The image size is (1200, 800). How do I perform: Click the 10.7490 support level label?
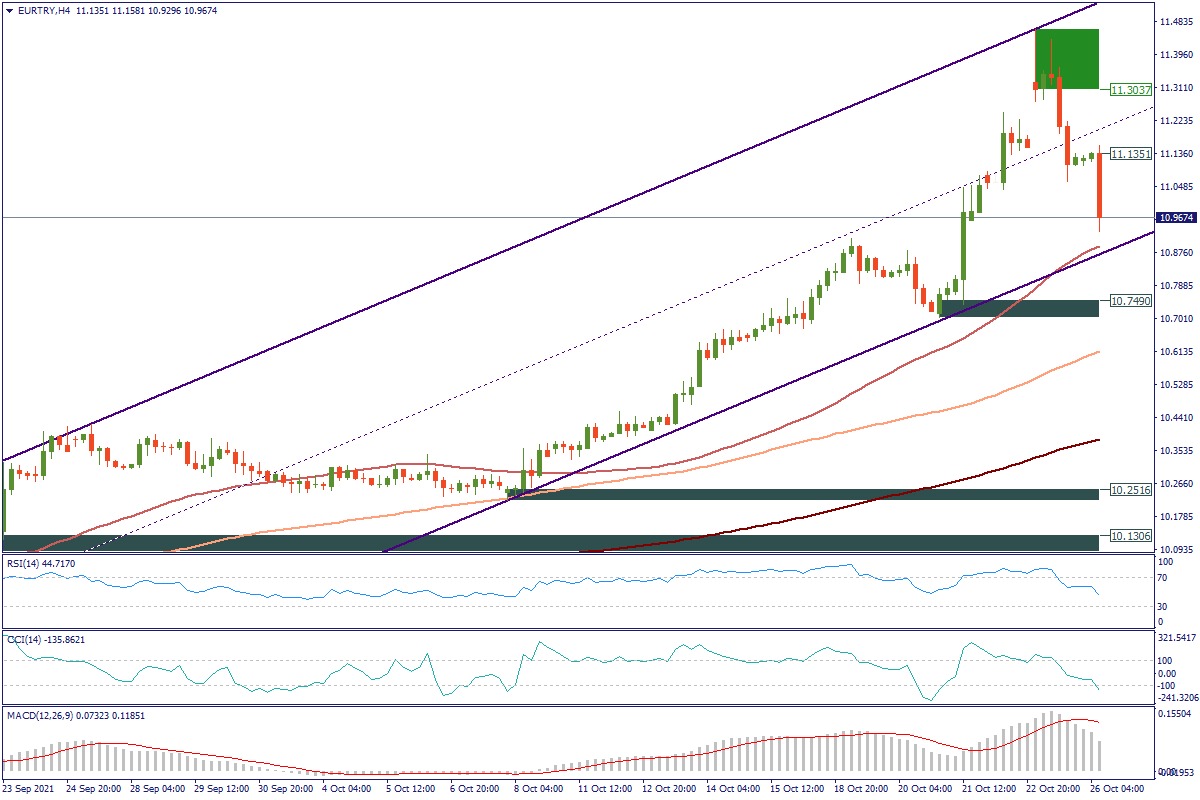click(x=1131, y=300)
